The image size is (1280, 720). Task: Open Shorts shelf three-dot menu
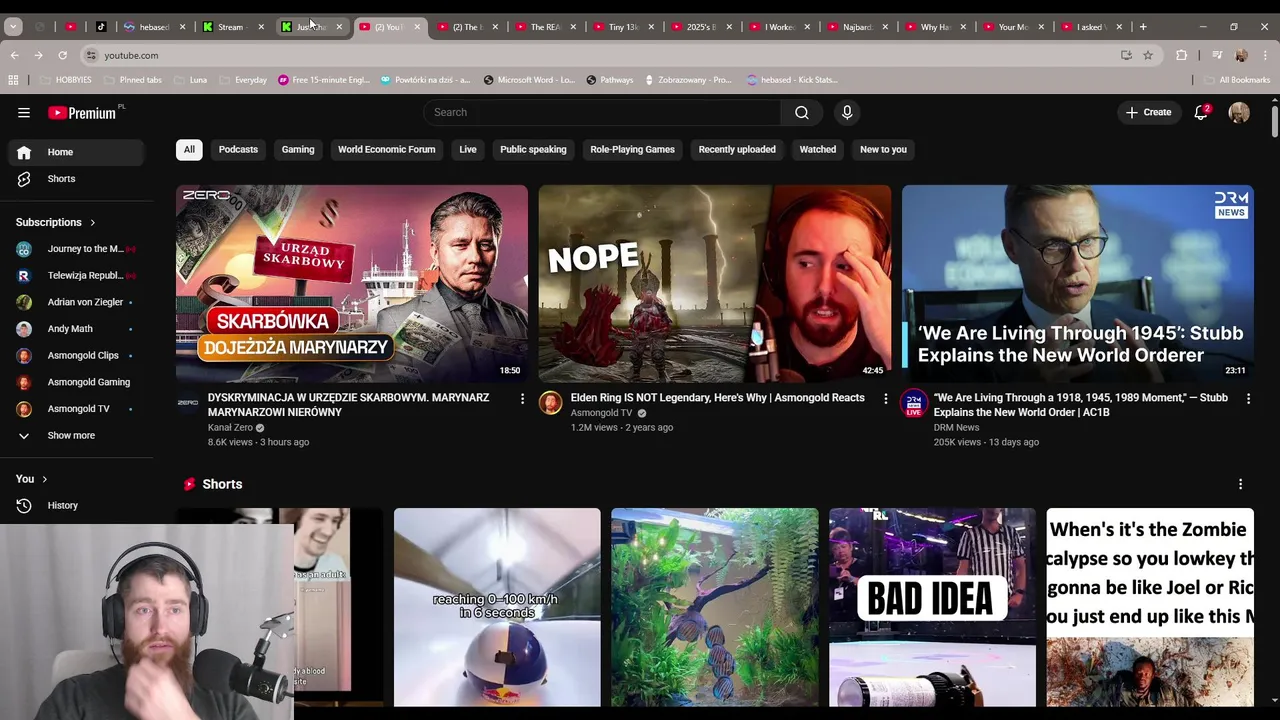[x=1240, y=484]
